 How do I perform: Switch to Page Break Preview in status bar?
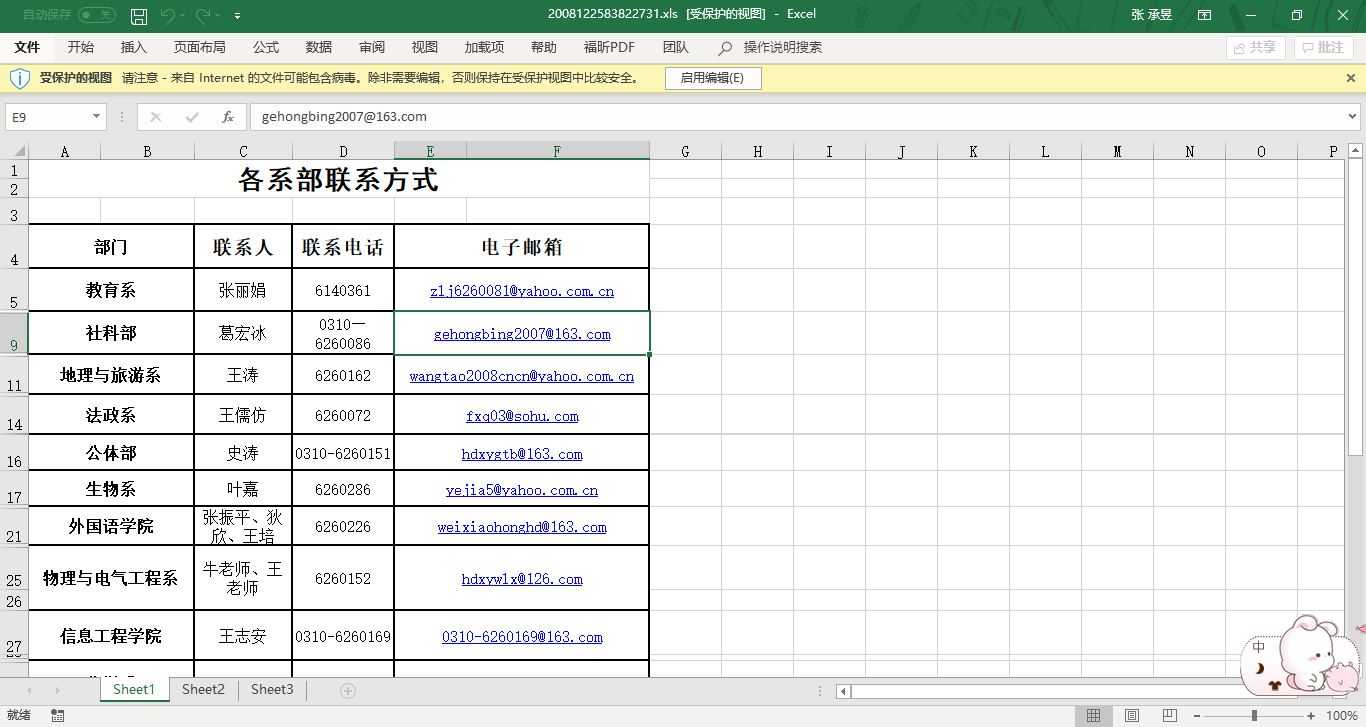[x=1169, y=715]
